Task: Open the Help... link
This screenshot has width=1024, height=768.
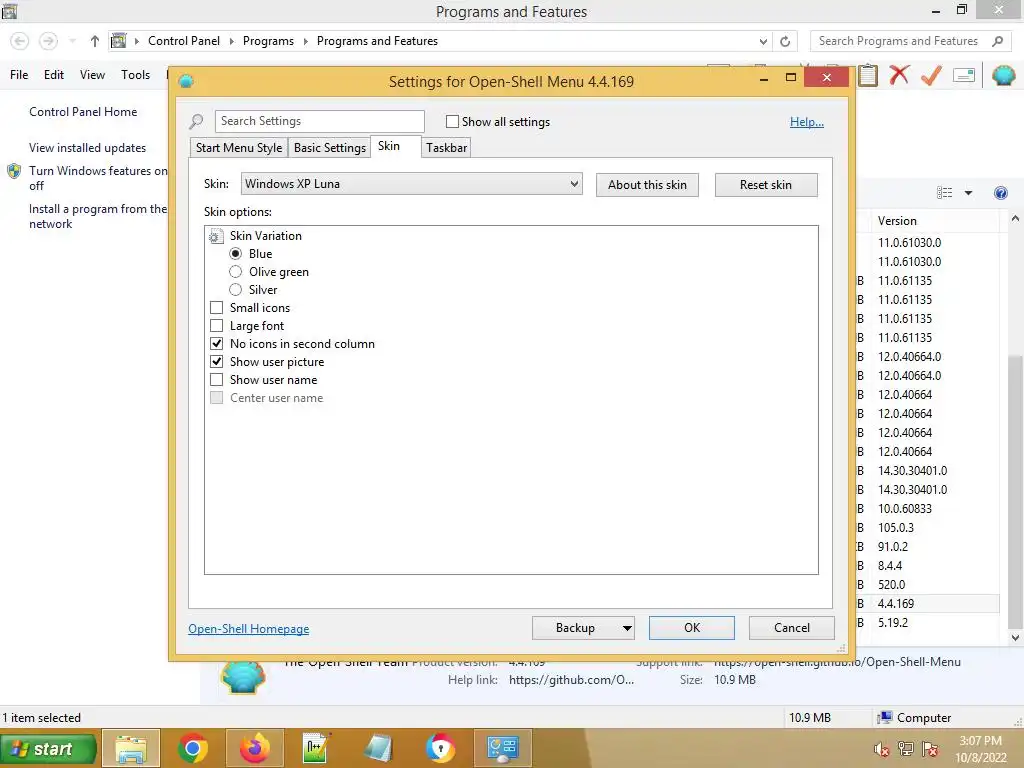Action: (x=807, y=122)
